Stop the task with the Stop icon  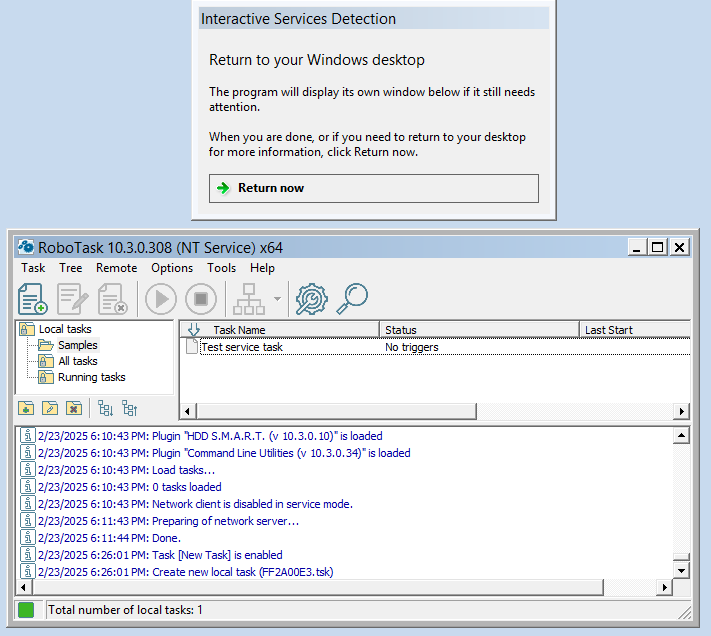pyautogui.click(x=201, y=299)
